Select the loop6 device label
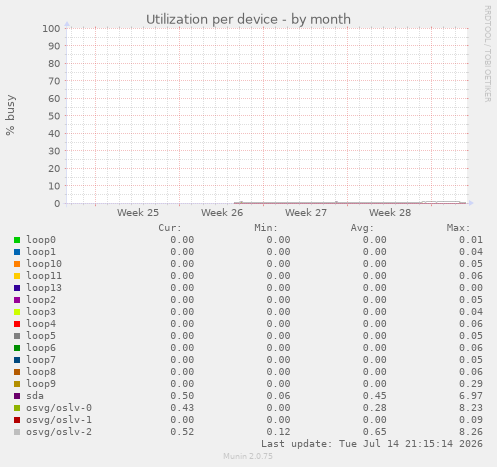 [41, 348]
